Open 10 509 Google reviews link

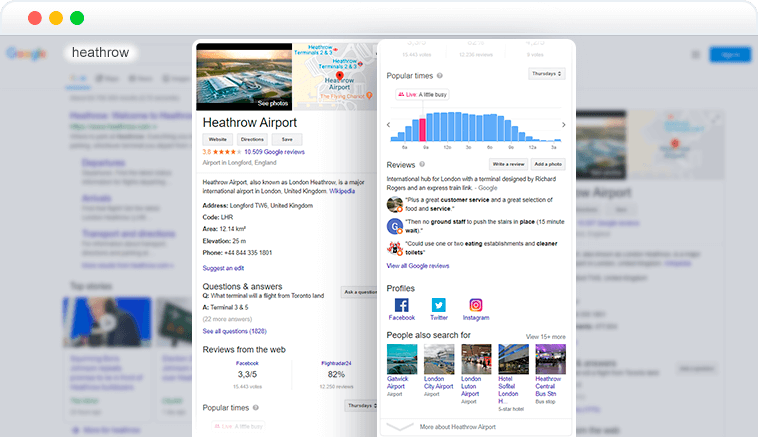(275, 152)
